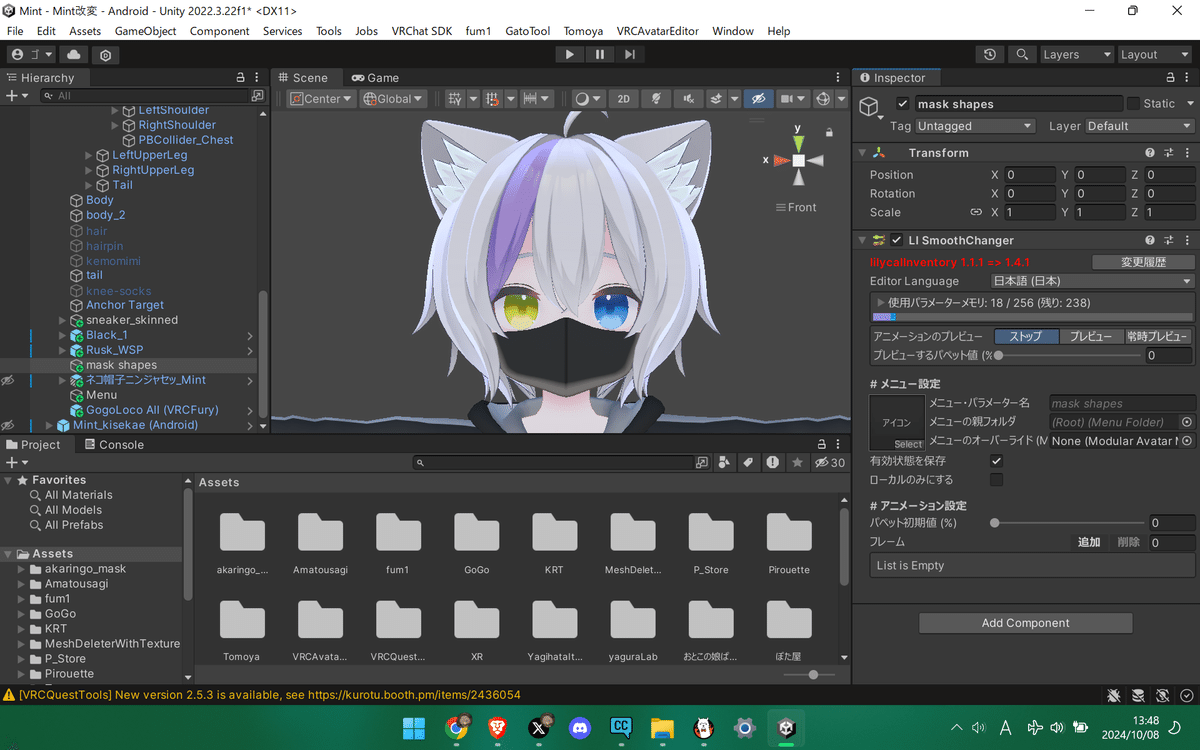Toggle 2D mode in the Scene view

(x=623, y=98)
